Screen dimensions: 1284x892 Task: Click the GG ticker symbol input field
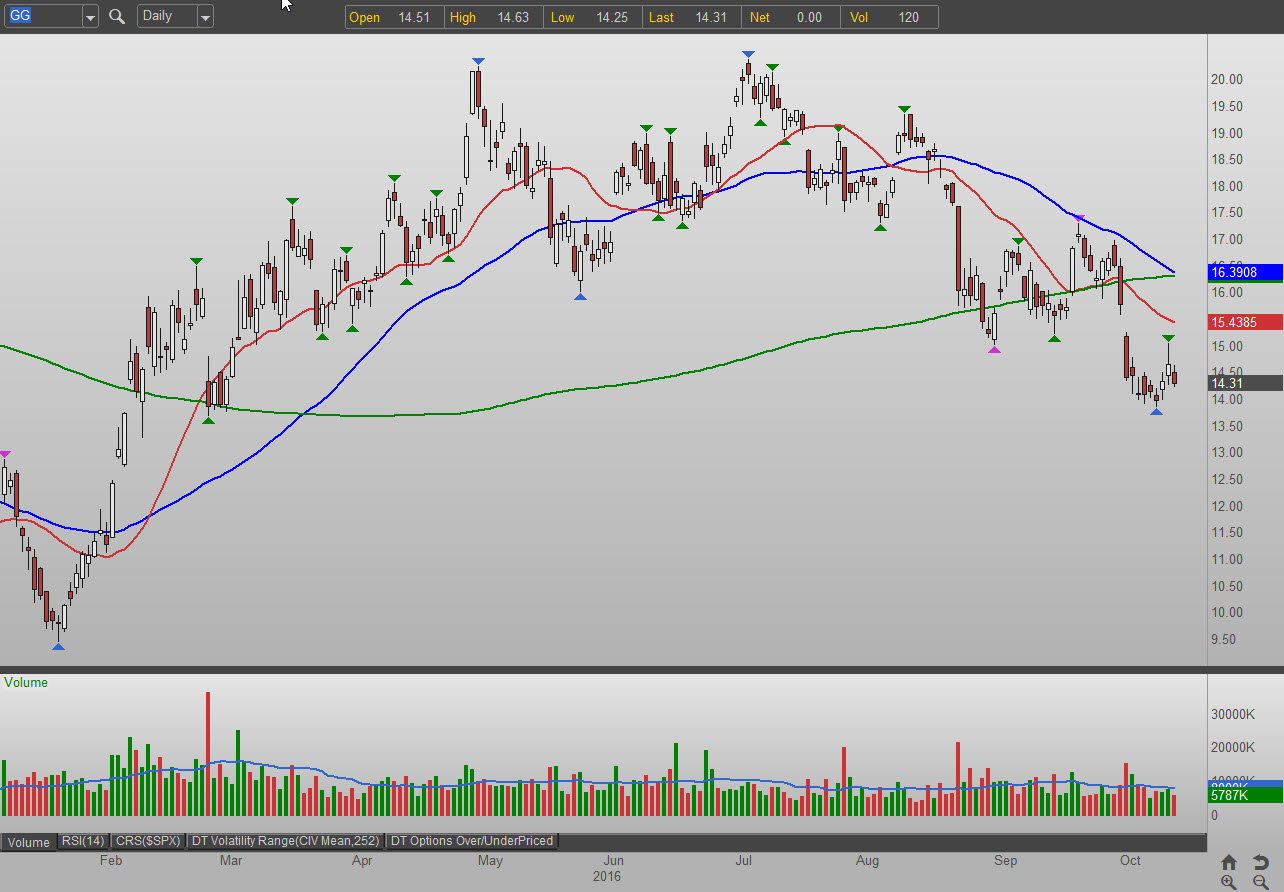click(x=42, y=16)
